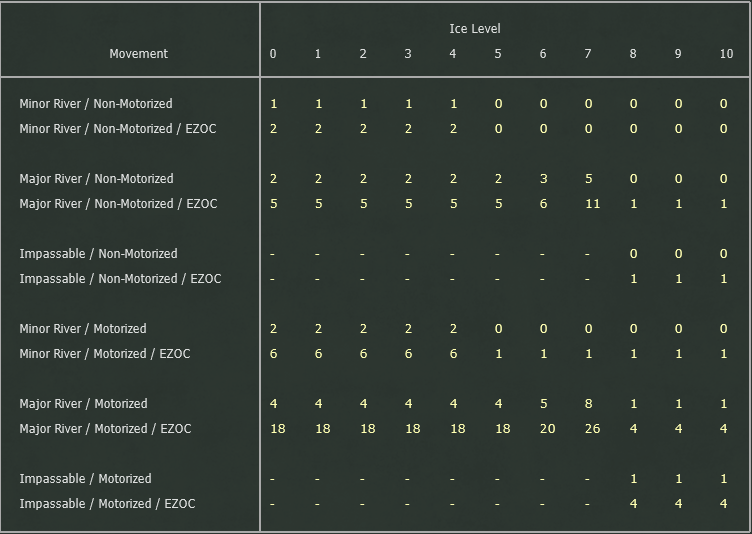Click Impassable / Non-Motorized value at ice level 8
The width and height of the screenshot is (752, 534).
click(634, 253)
